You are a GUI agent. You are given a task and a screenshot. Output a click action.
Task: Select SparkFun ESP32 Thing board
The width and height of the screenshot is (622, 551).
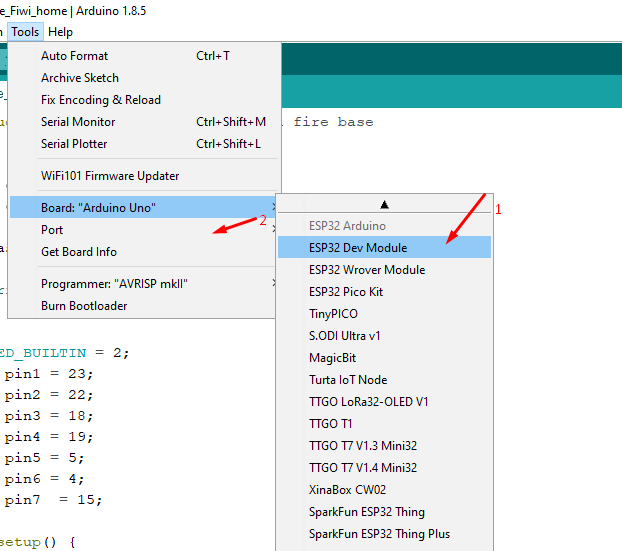click(x=384, y=512)
